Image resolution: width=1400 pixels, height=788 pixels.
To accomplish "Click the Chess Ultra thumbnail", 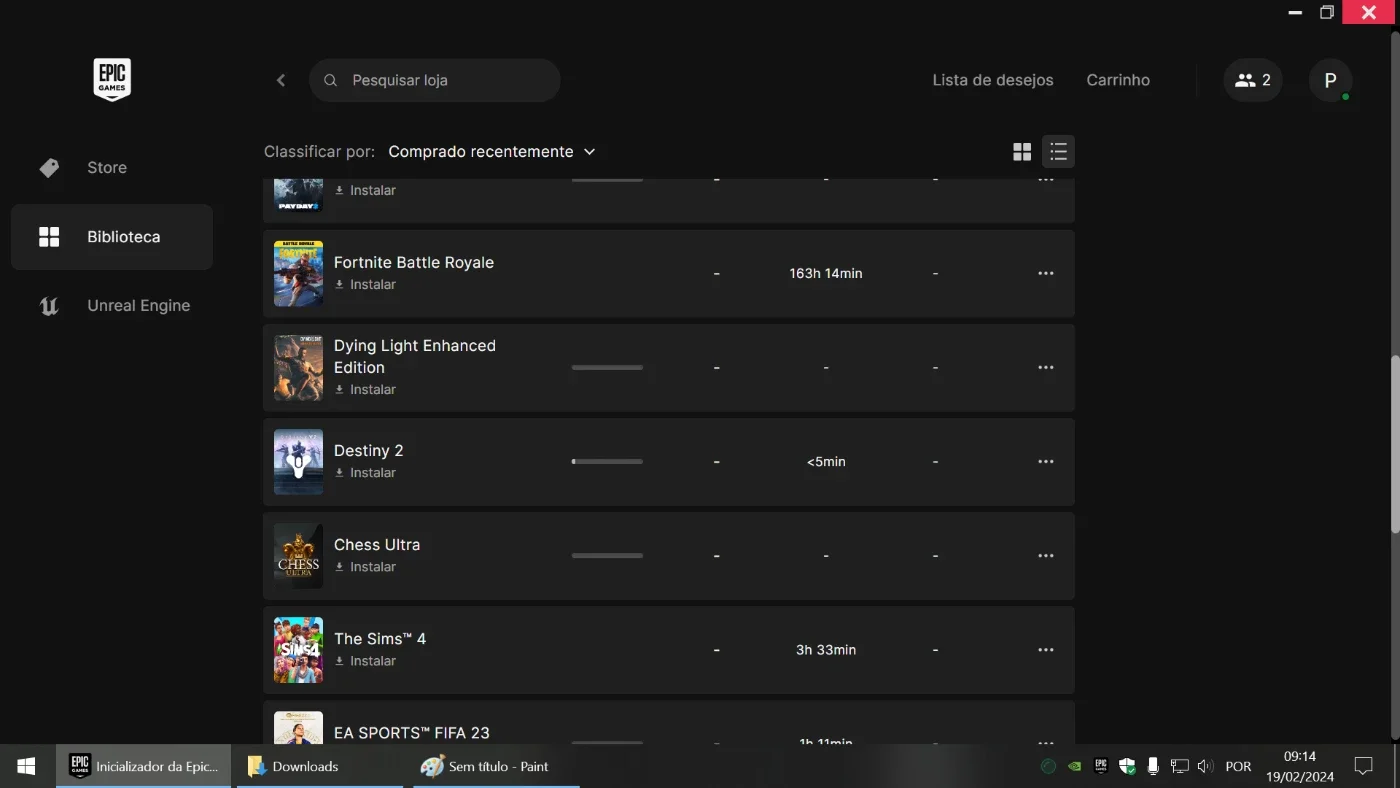I will [x=298, y=555].
